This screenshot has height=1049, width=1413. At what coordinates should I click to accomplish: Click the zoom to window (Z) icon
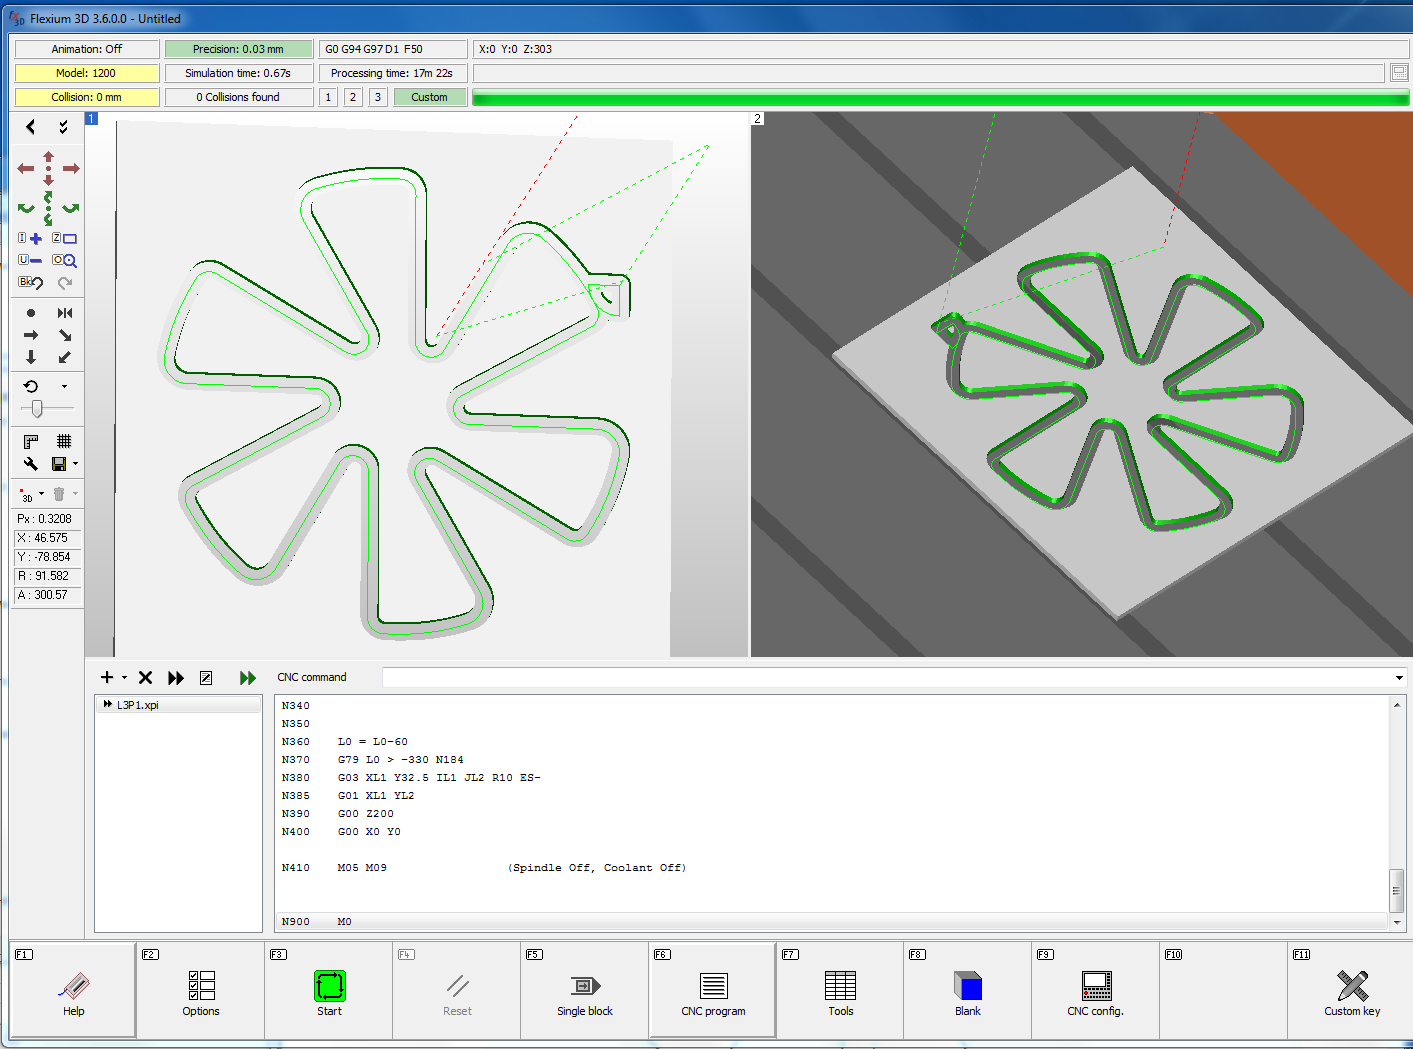pyautogui.click(x=64, y=239)
